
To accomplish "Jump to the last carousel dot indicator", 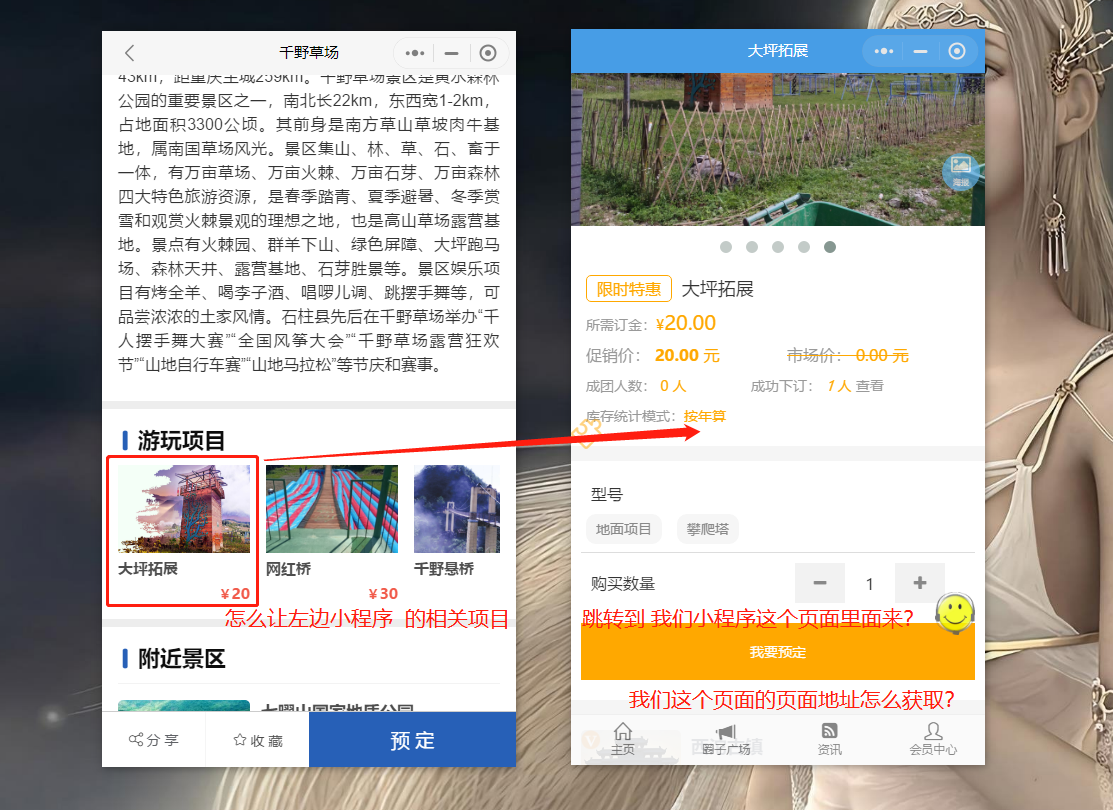I will tap(830, 247).
